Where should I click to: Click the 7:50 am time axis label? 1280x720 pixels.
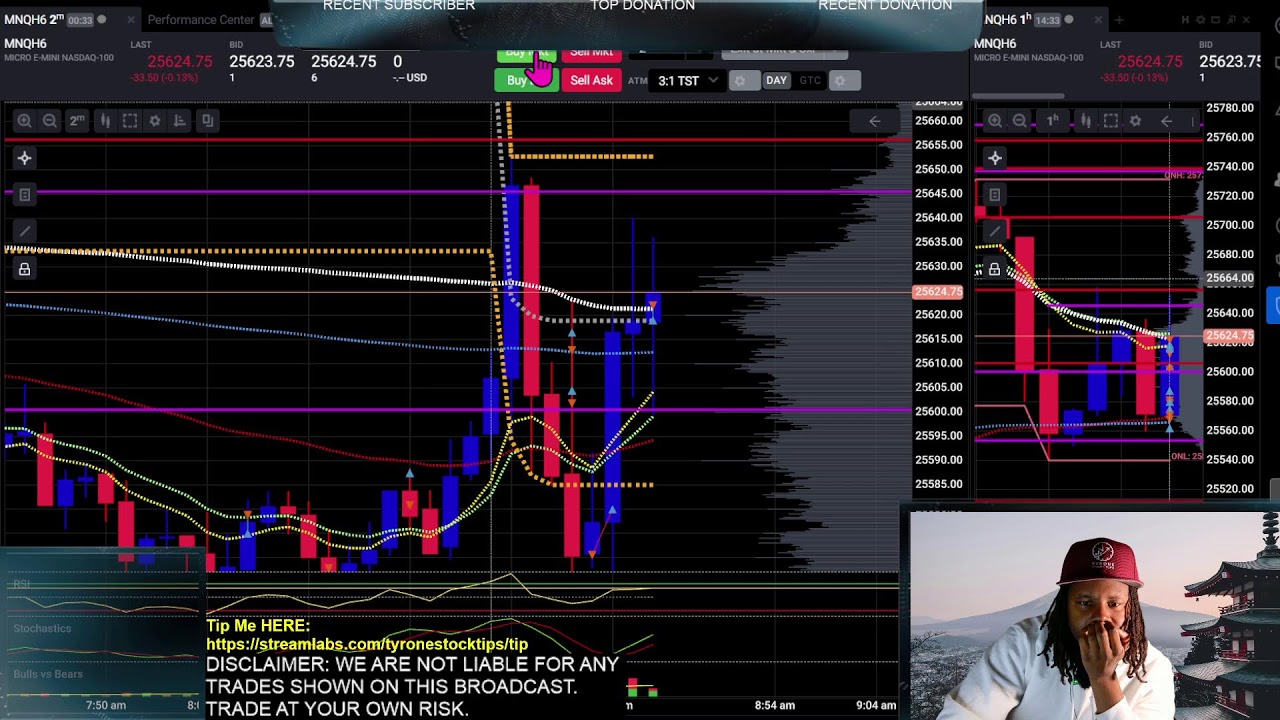tap(105, 705)
